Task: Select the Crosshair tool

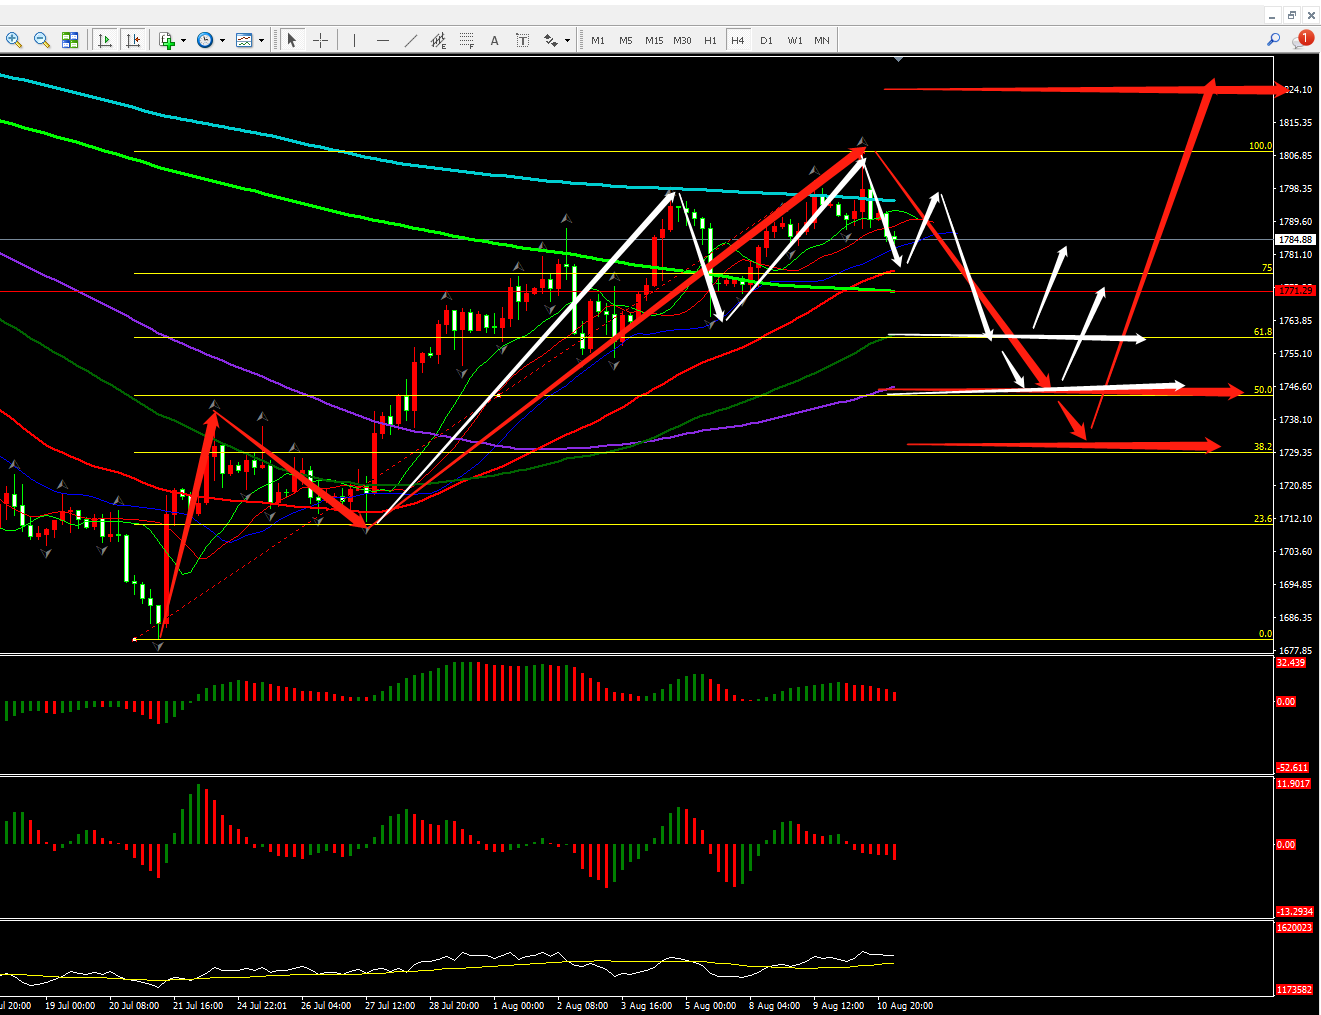Action: [320, 40]
